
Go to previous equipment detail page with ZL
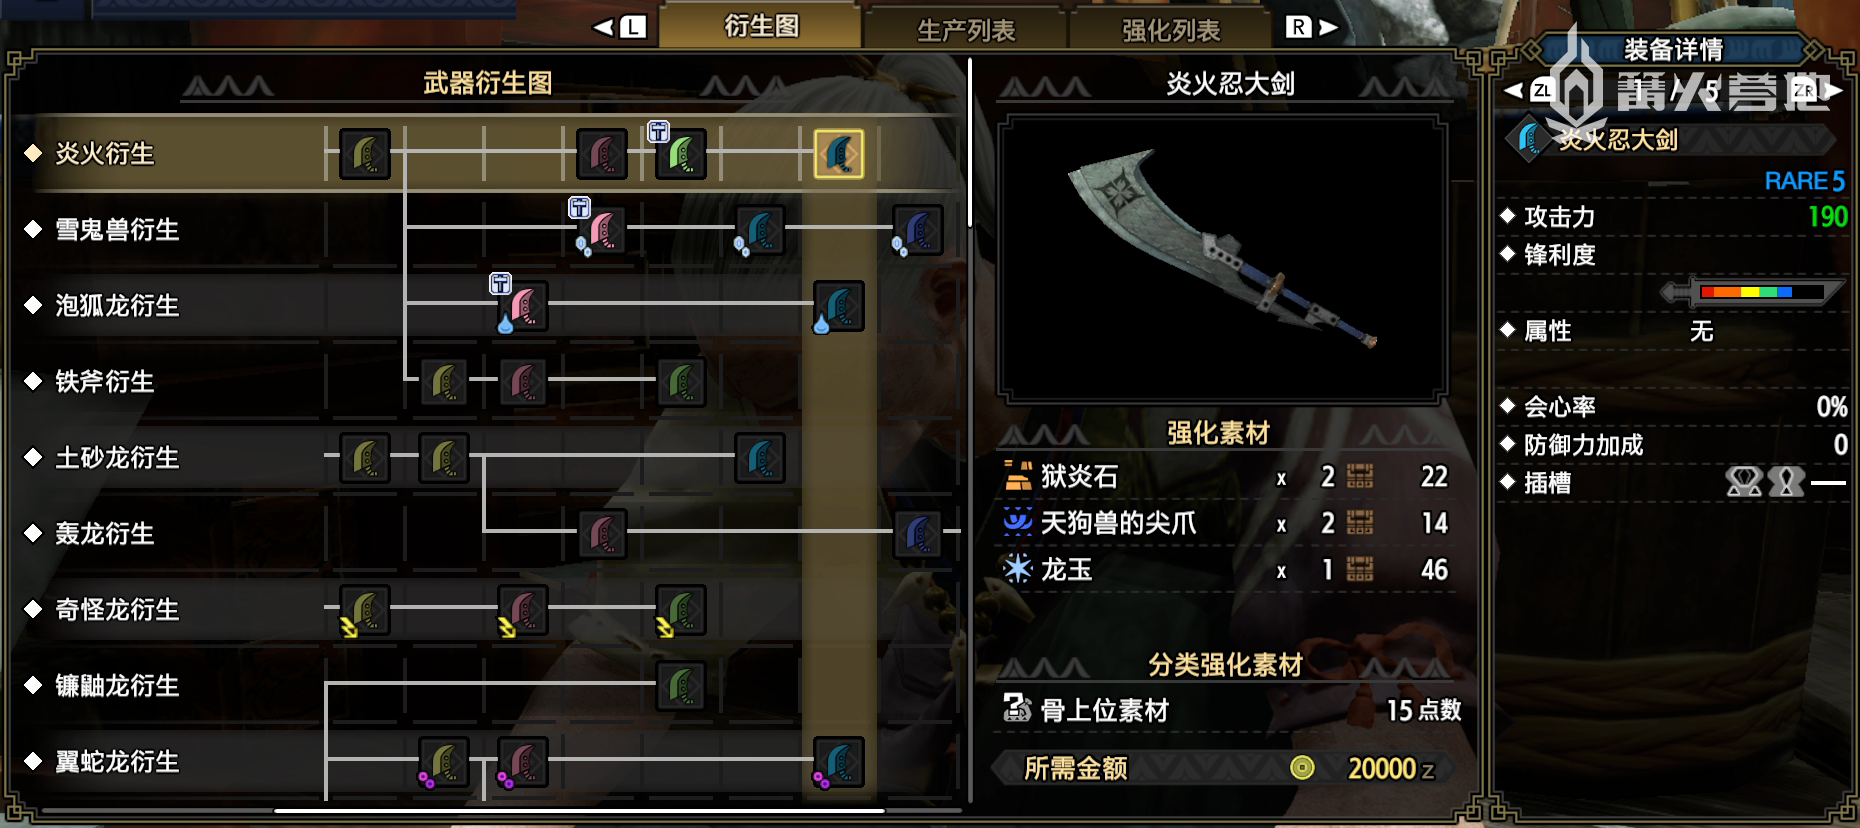(x=1530, y=90)
